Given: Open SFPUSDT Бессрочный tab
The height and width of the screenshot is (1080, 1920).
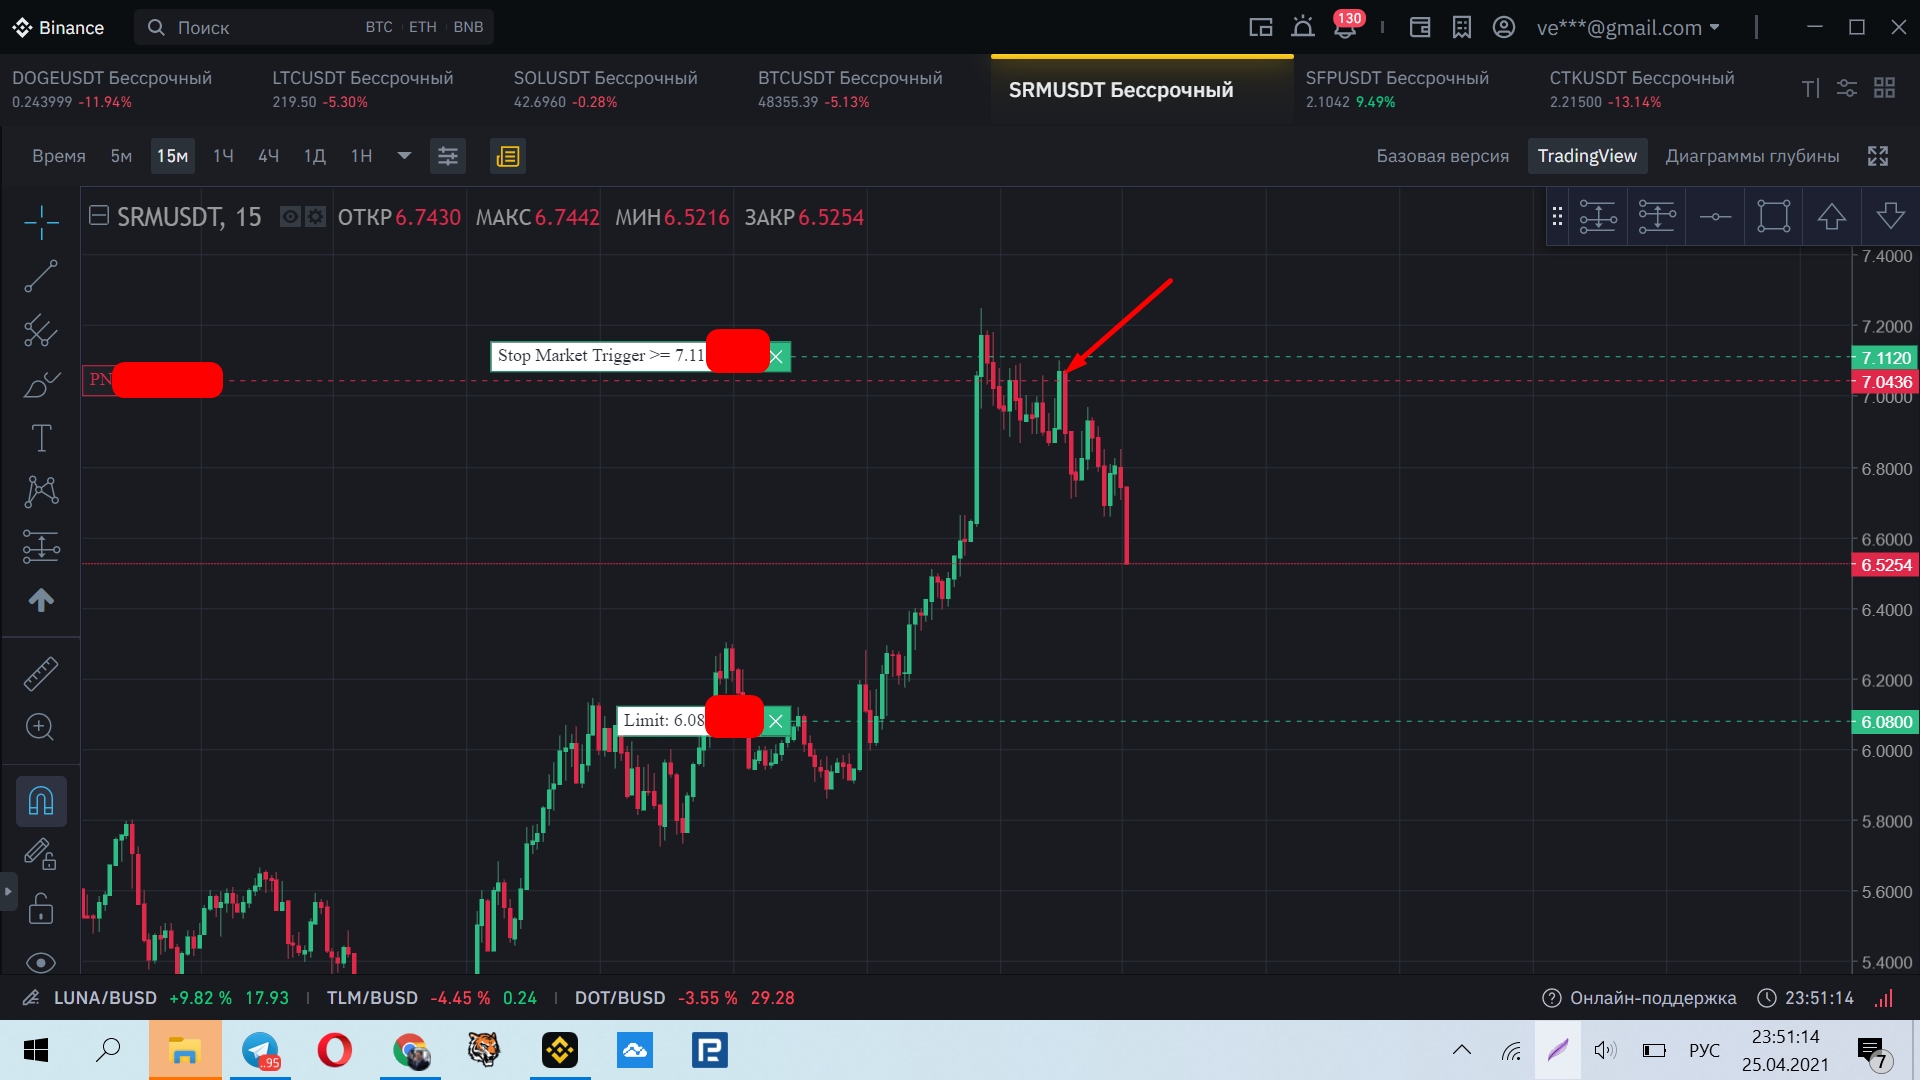Looking at the screenshot, I should (1397, 89).
